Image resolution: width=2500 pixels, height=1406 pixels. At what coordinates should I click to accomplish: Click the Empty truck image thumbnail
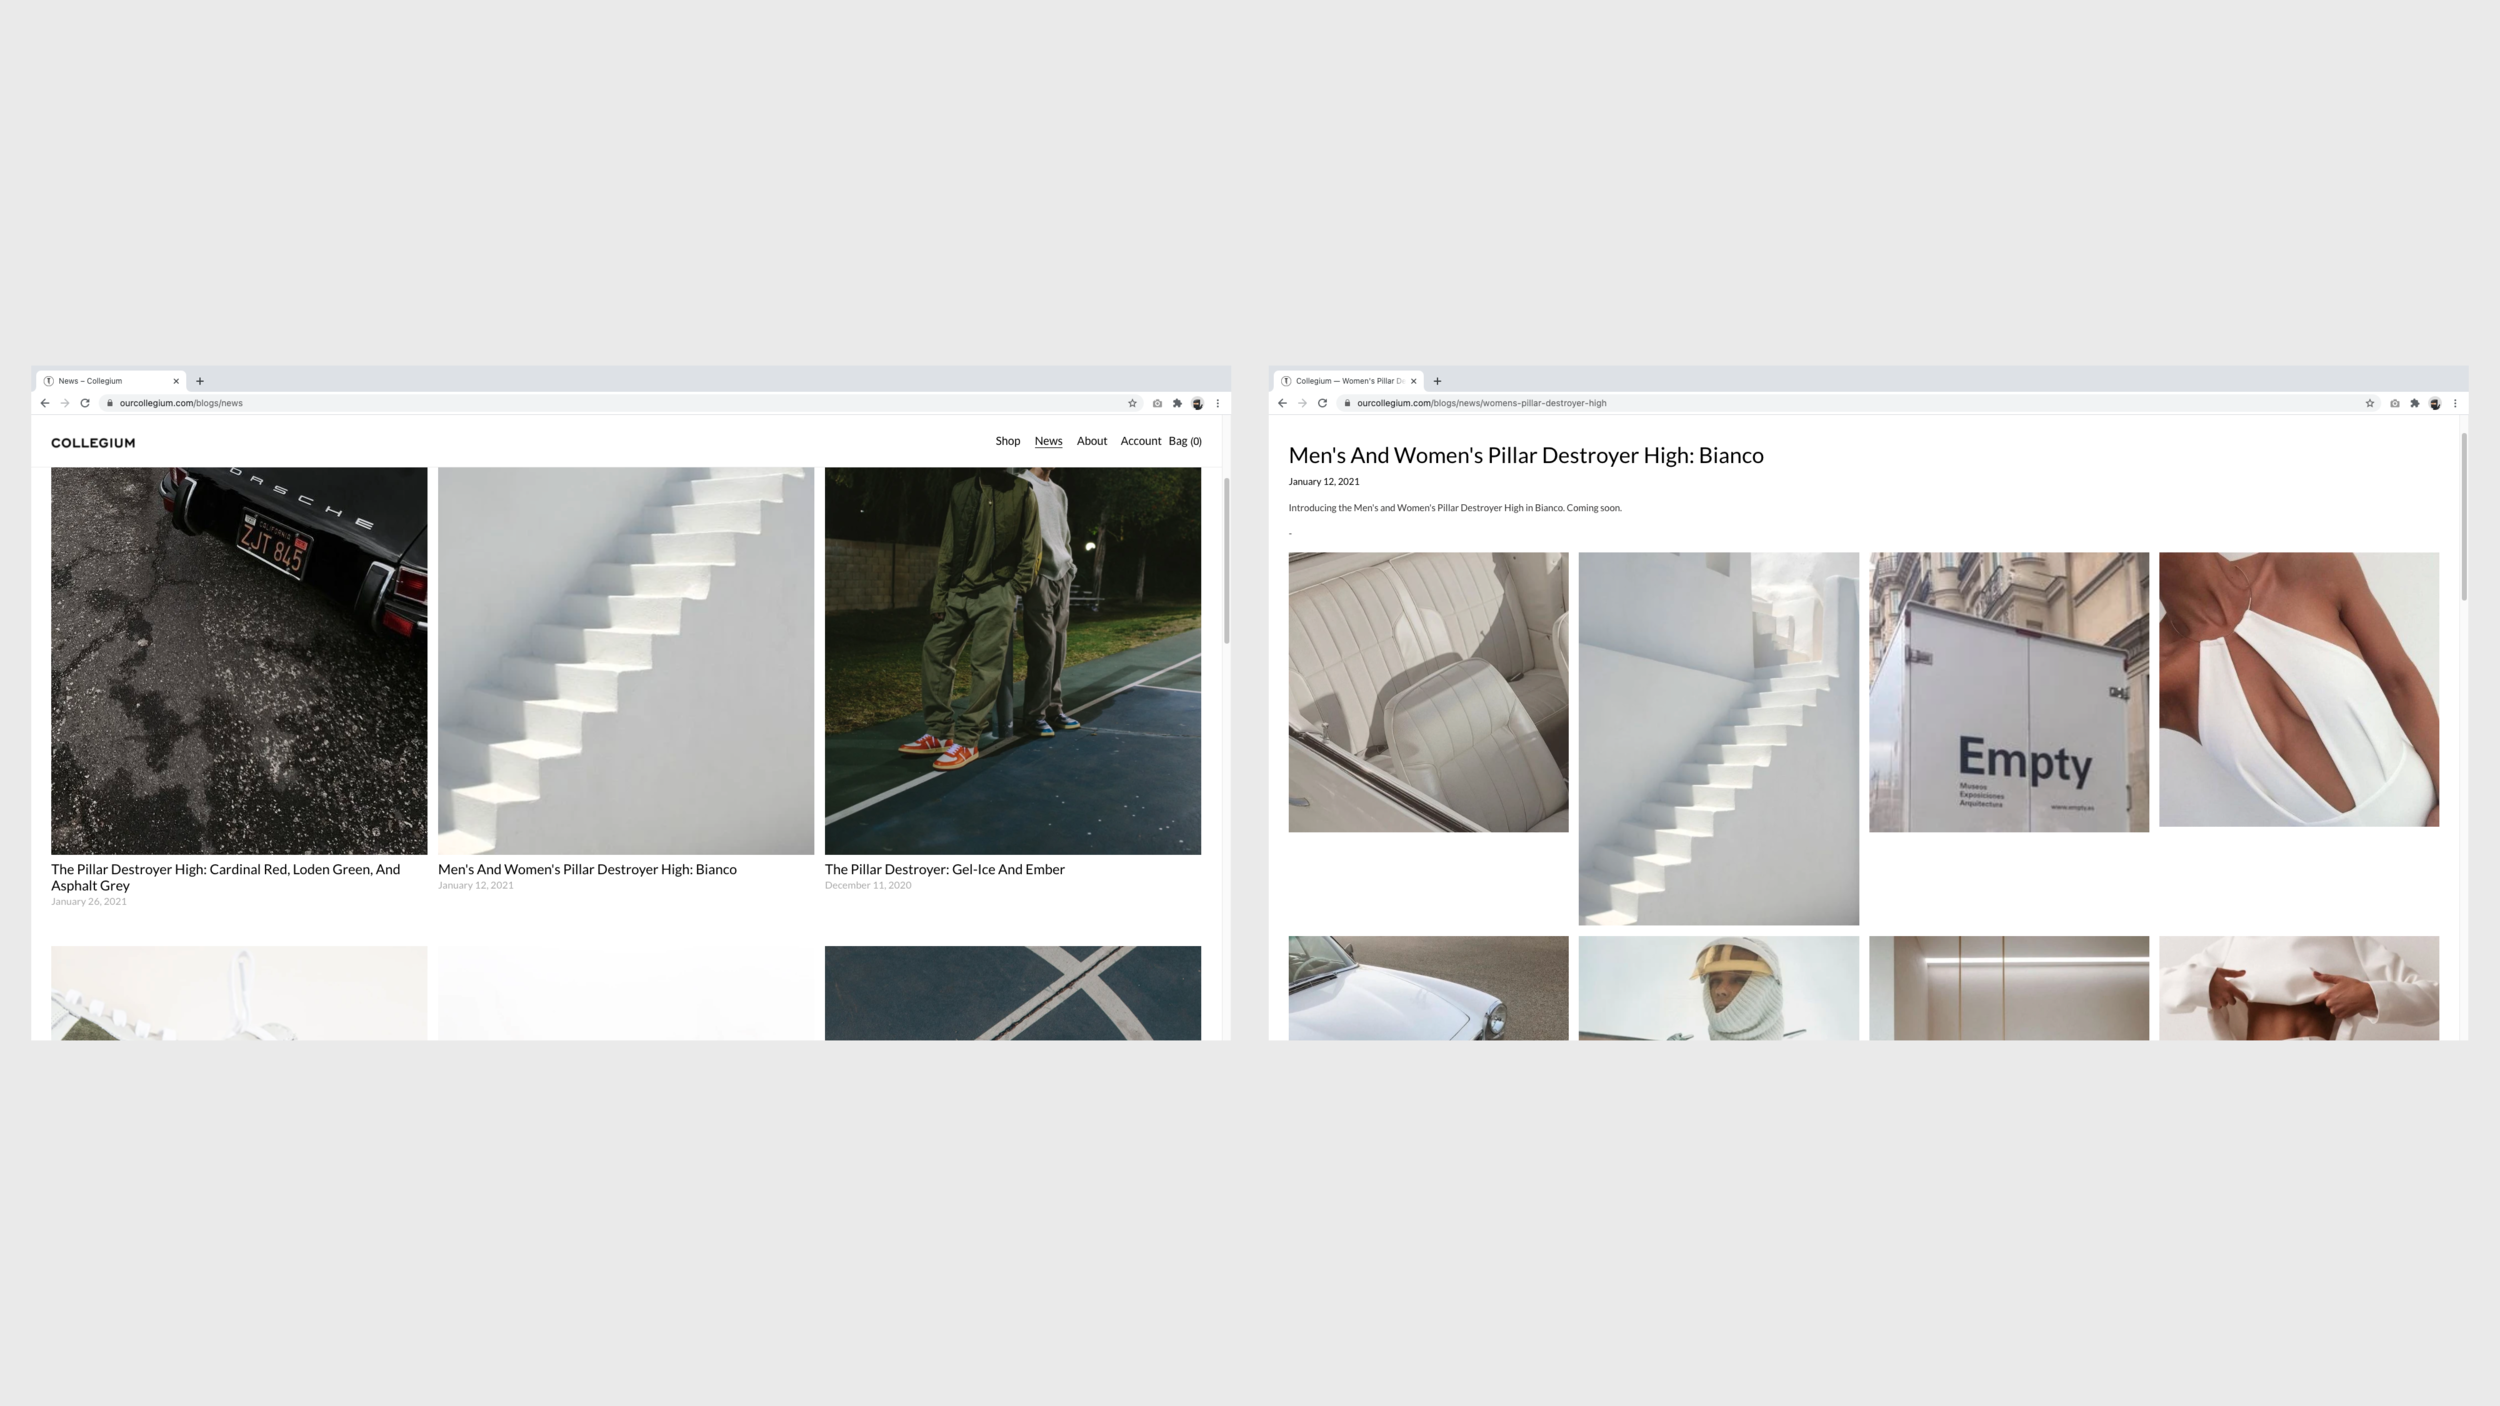pyautogui.click(x=2008, y=692)
